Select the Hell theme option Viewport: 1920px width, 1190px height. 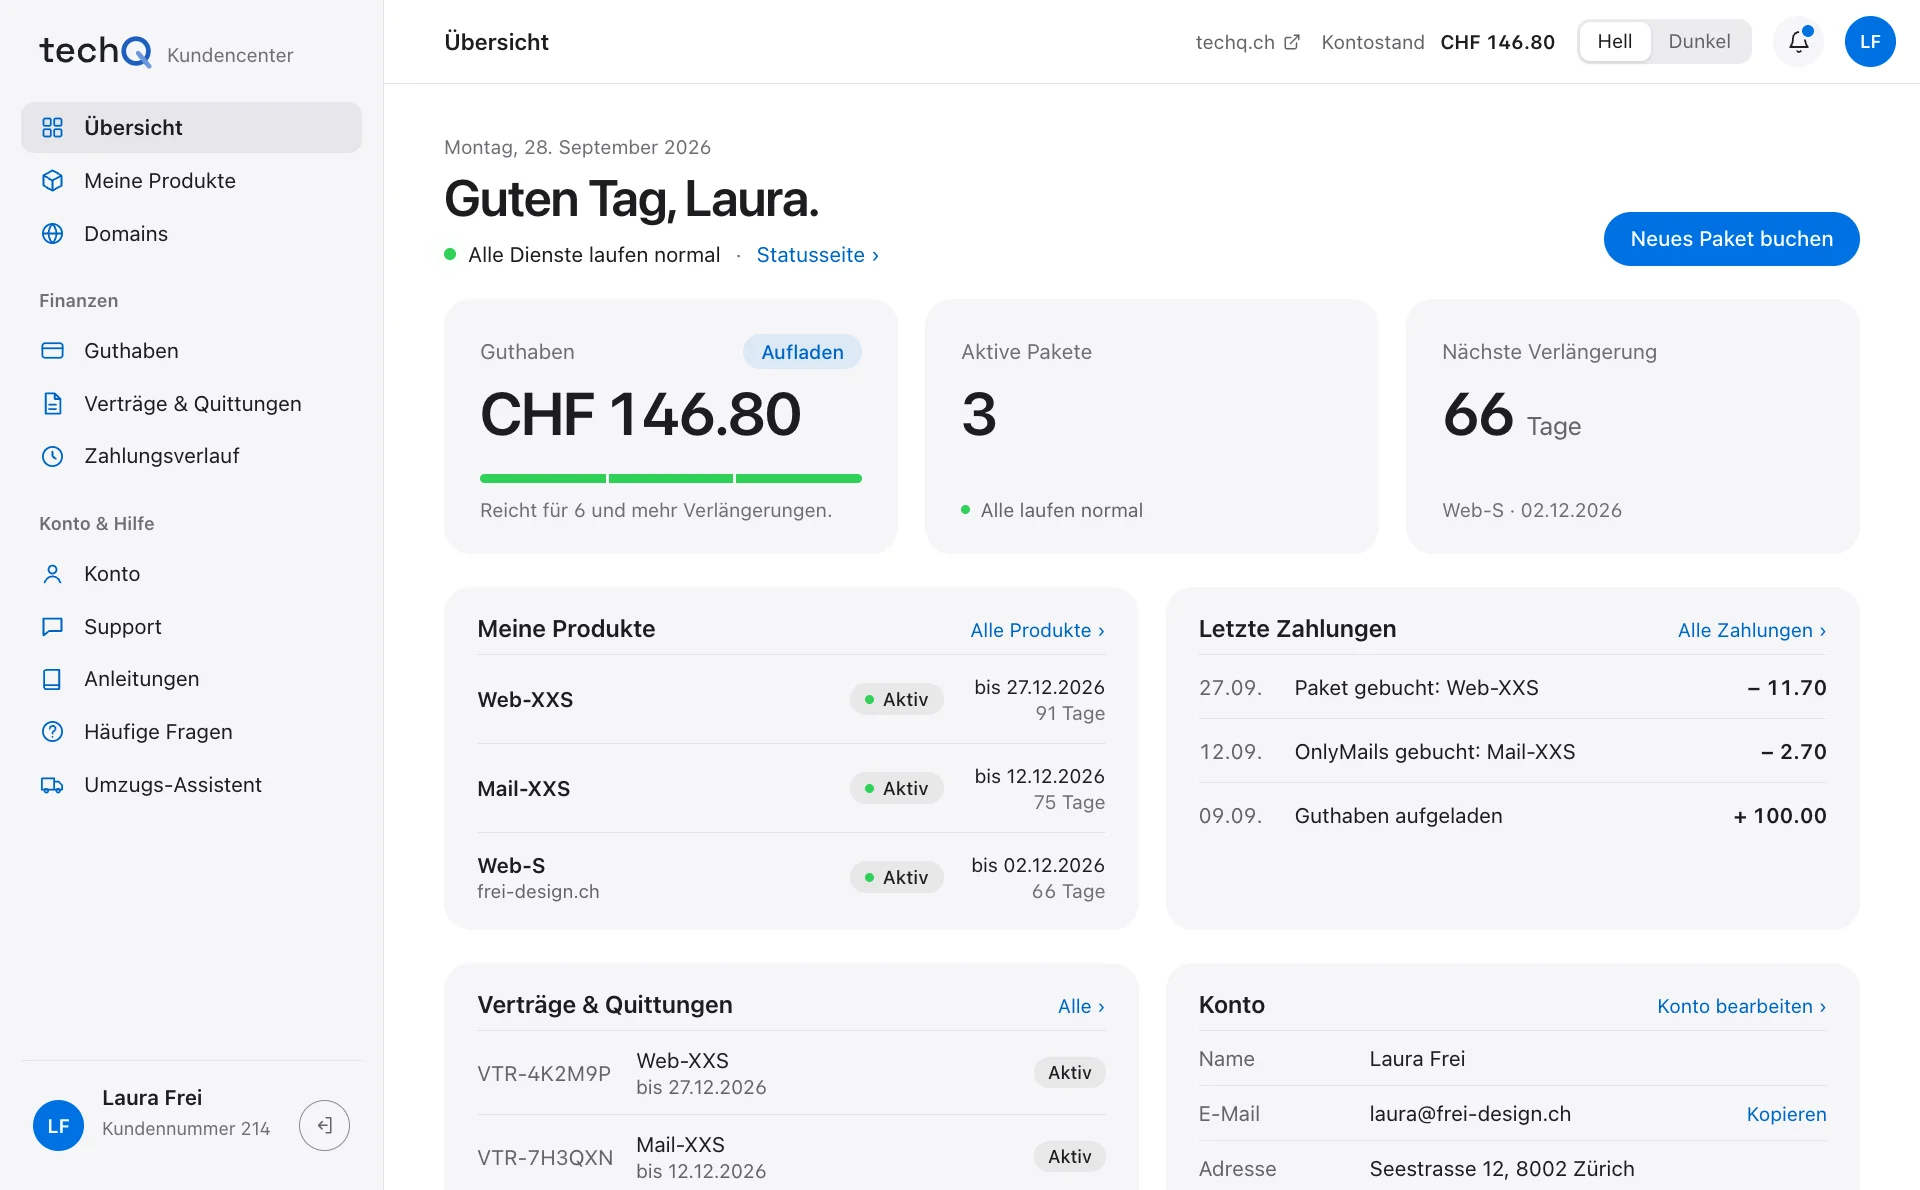click(x=1614, y=41)
